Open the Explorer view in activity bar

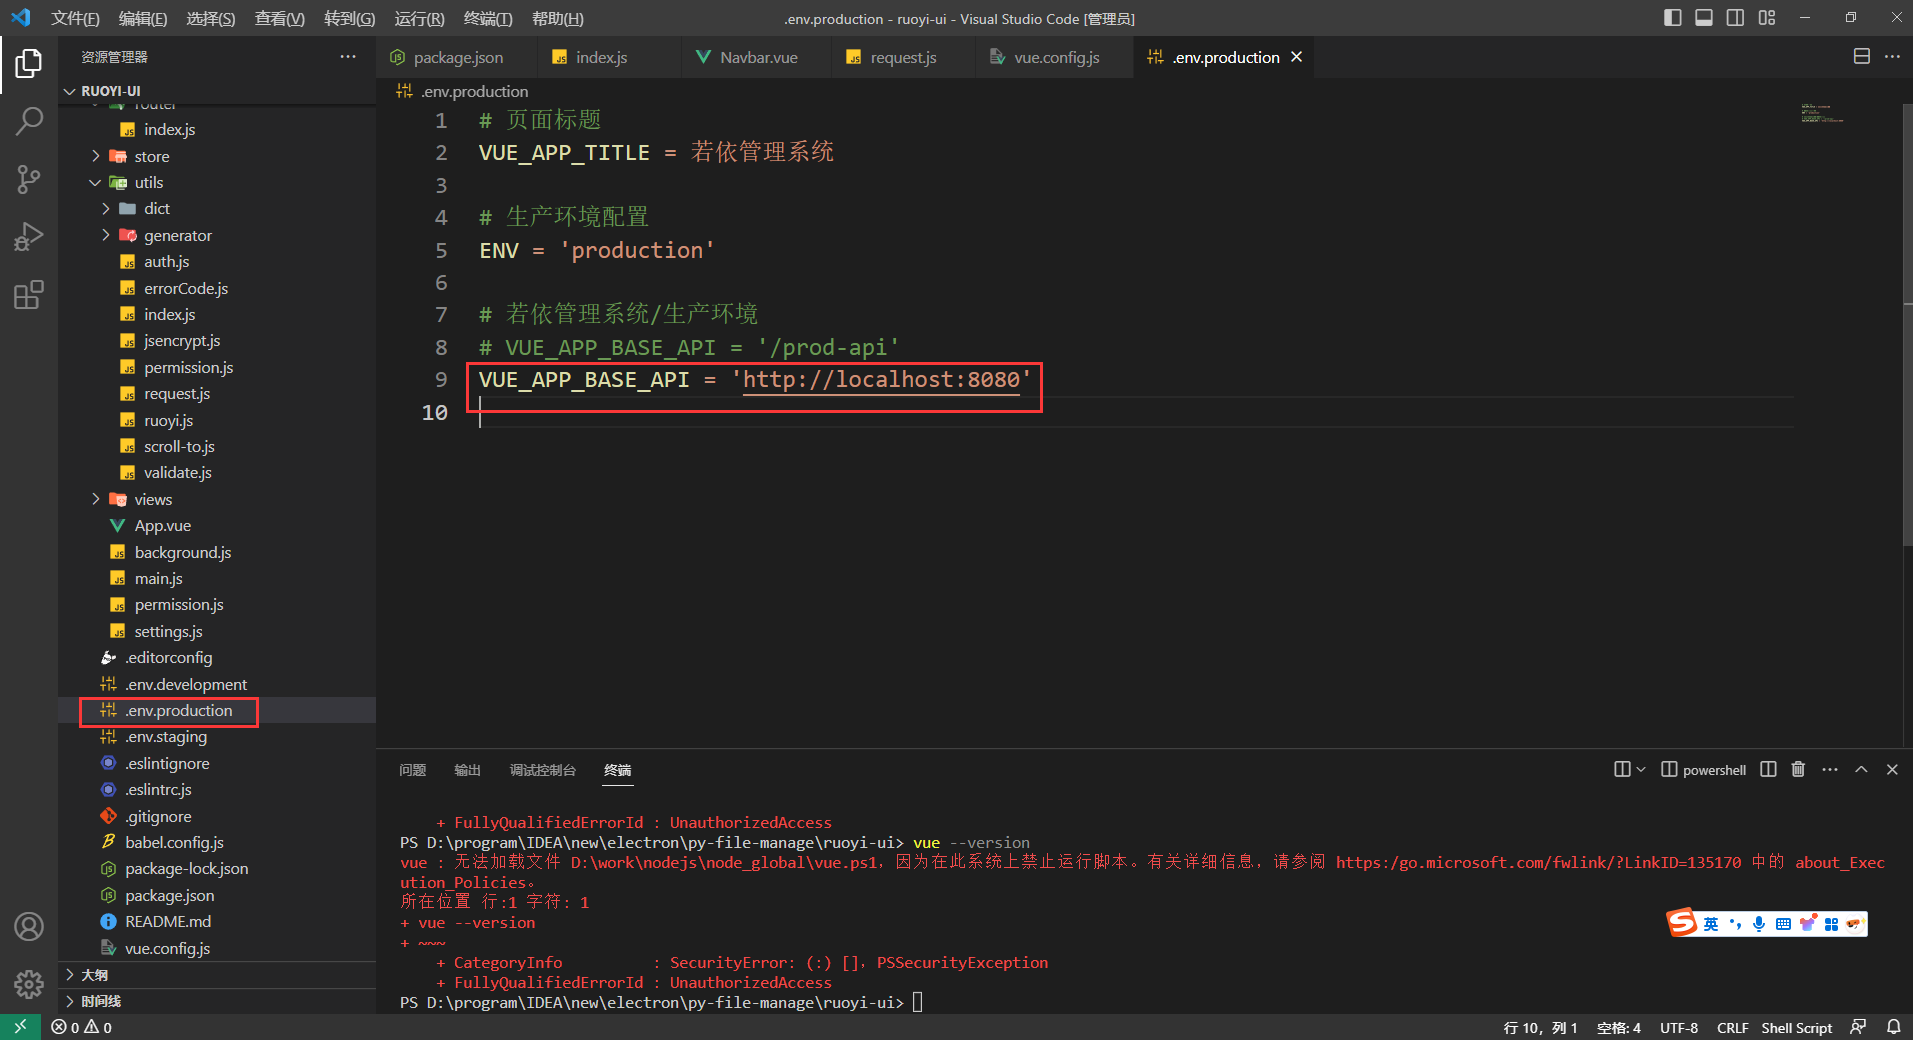[x=28, y=64]
